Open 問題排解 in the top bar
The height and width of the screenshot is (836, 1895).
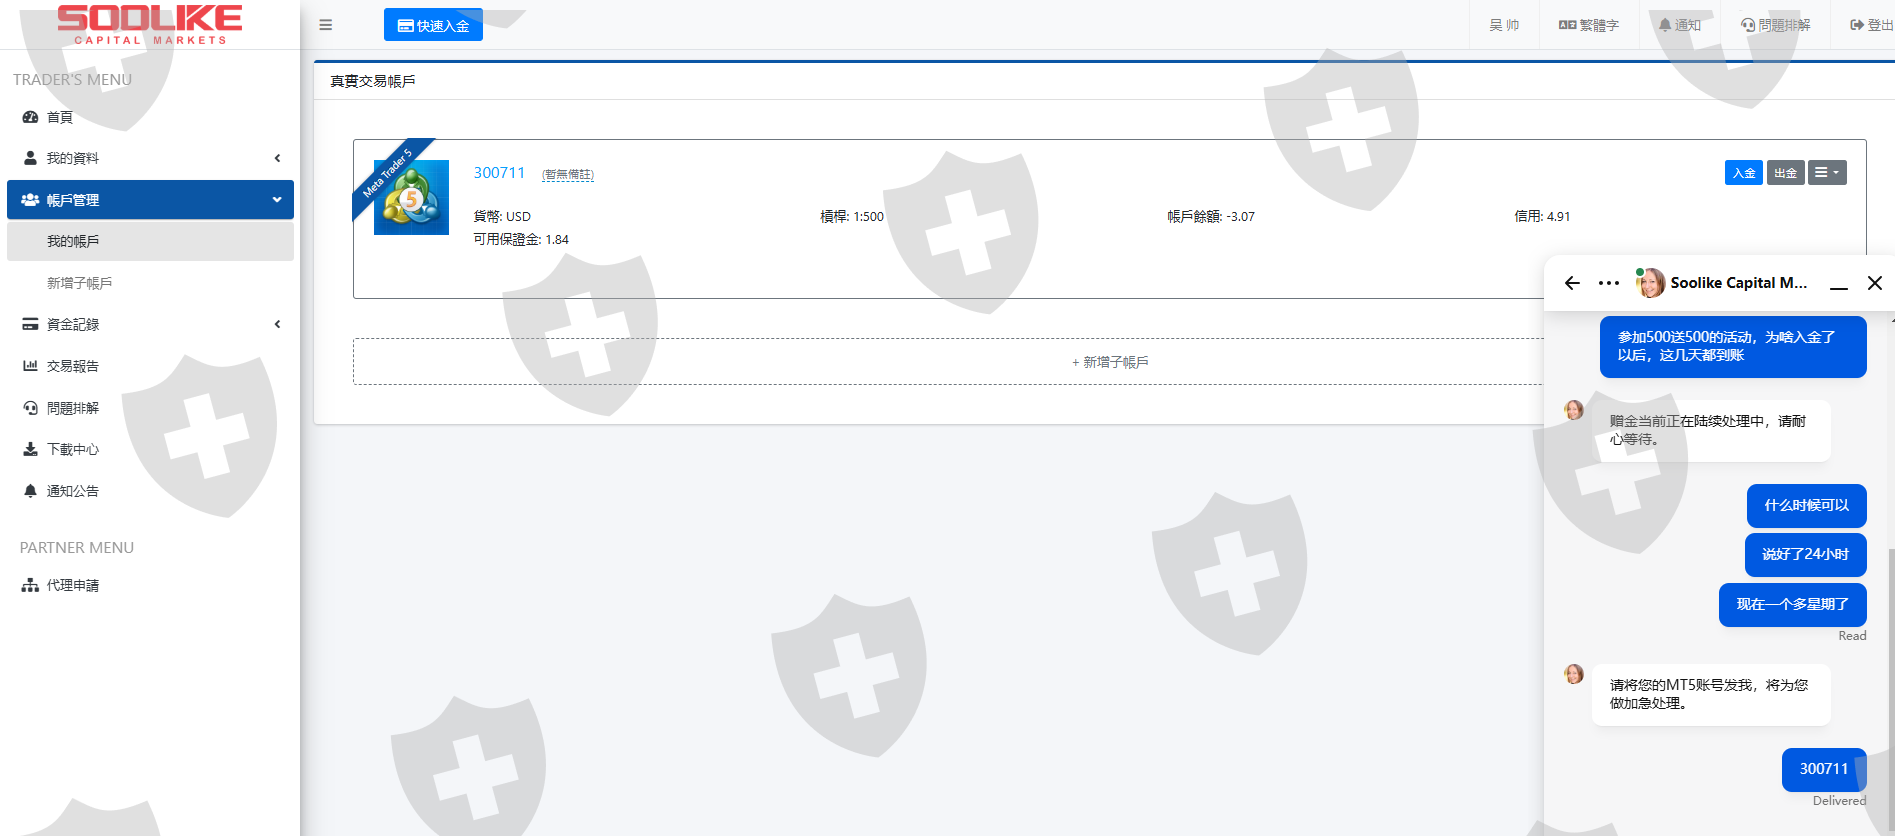click(1775, 25)
